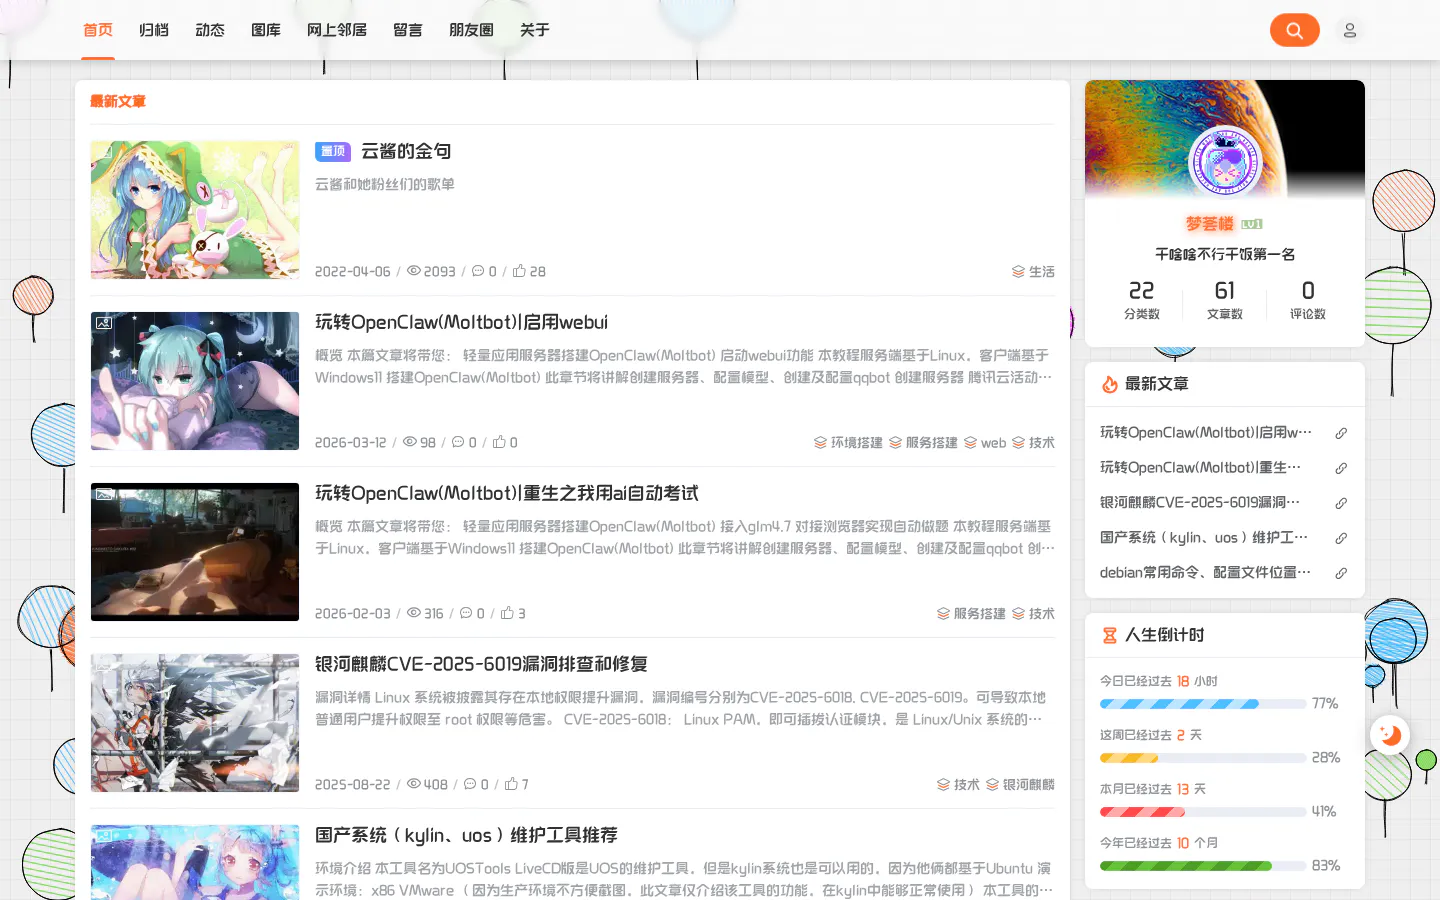Open article 玩转OpenClaw(Moltbot)|启用webui
This screenshot has height=900, width=1440.
coord(461,322)
